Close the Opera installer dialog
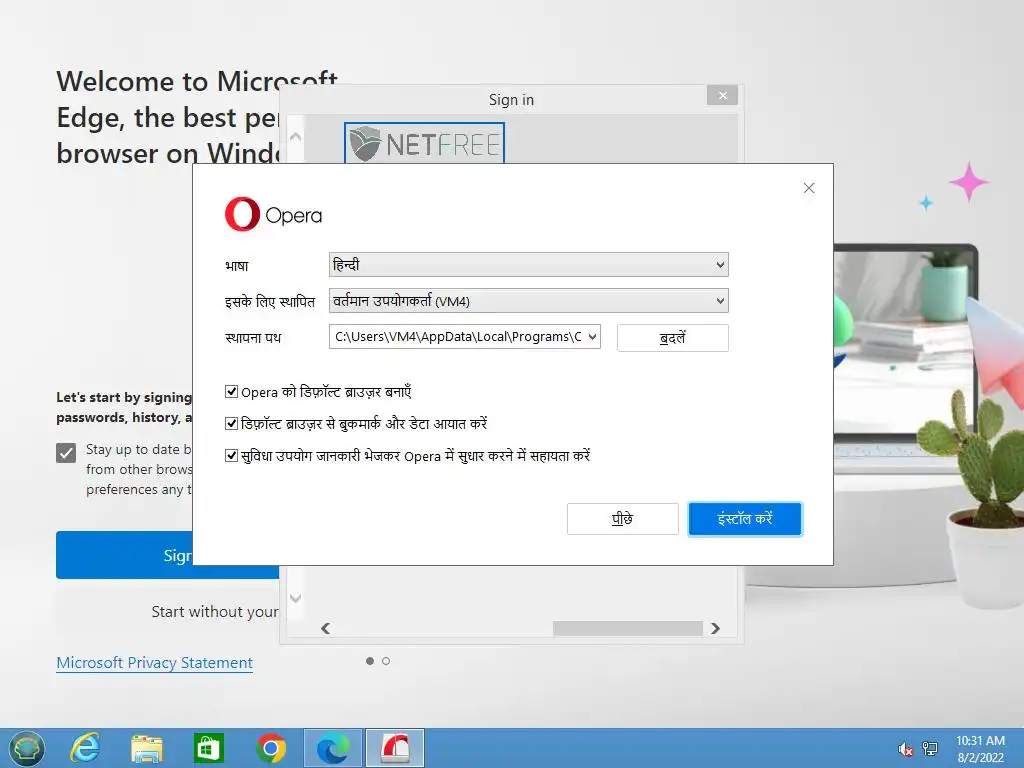 tap(808, 188)
